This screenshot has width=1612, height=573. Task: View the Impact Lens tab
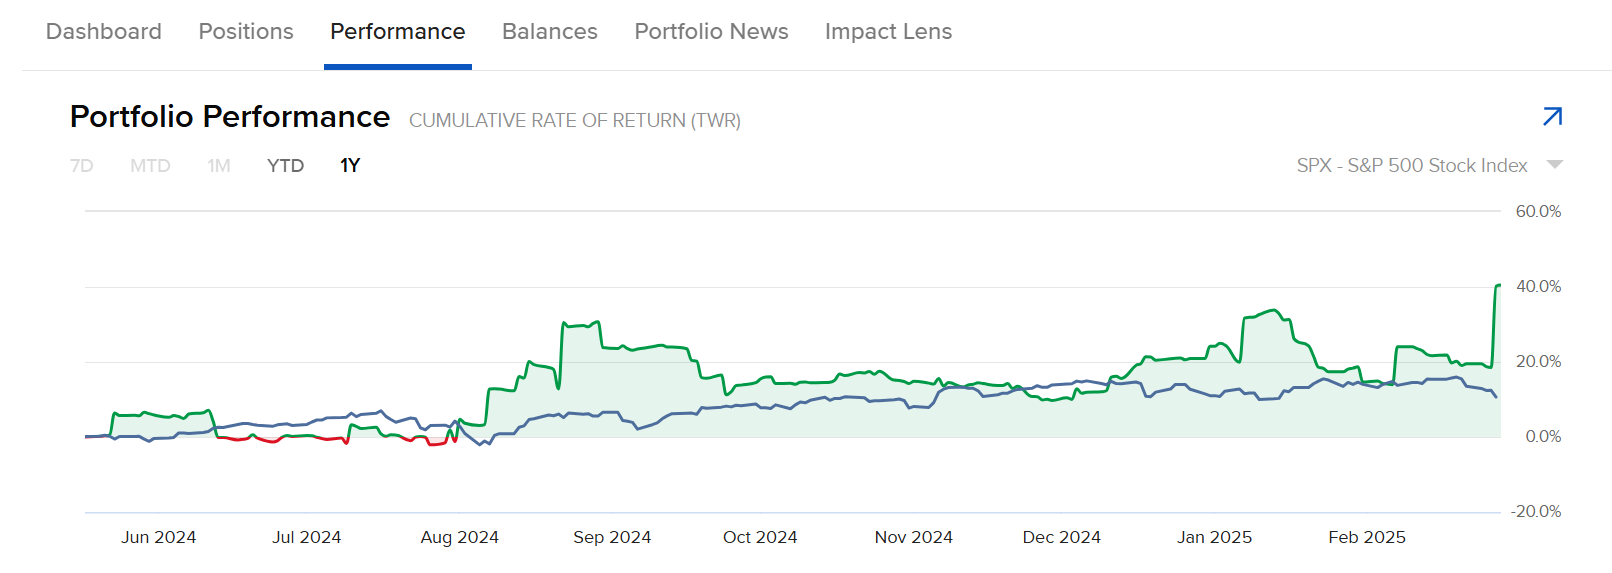pyautogui.click(x=888, y=32)
